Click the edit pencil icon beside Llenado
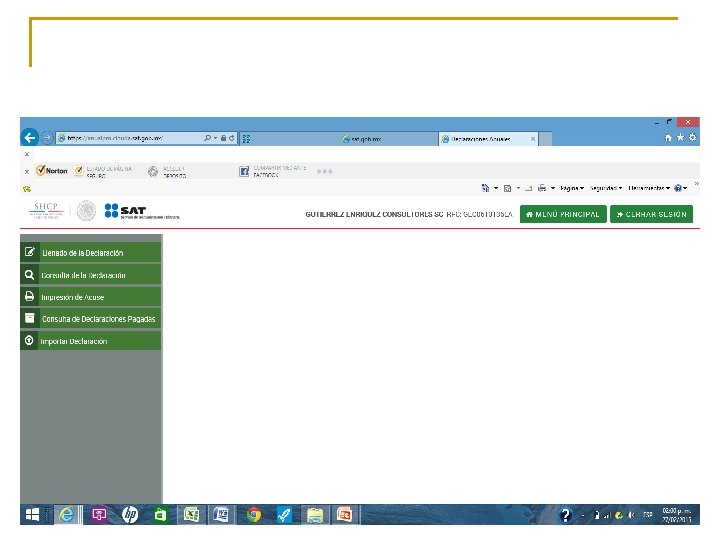Image resolution: width=720 pixels, height=540 pixels. [x=29, y=252]
